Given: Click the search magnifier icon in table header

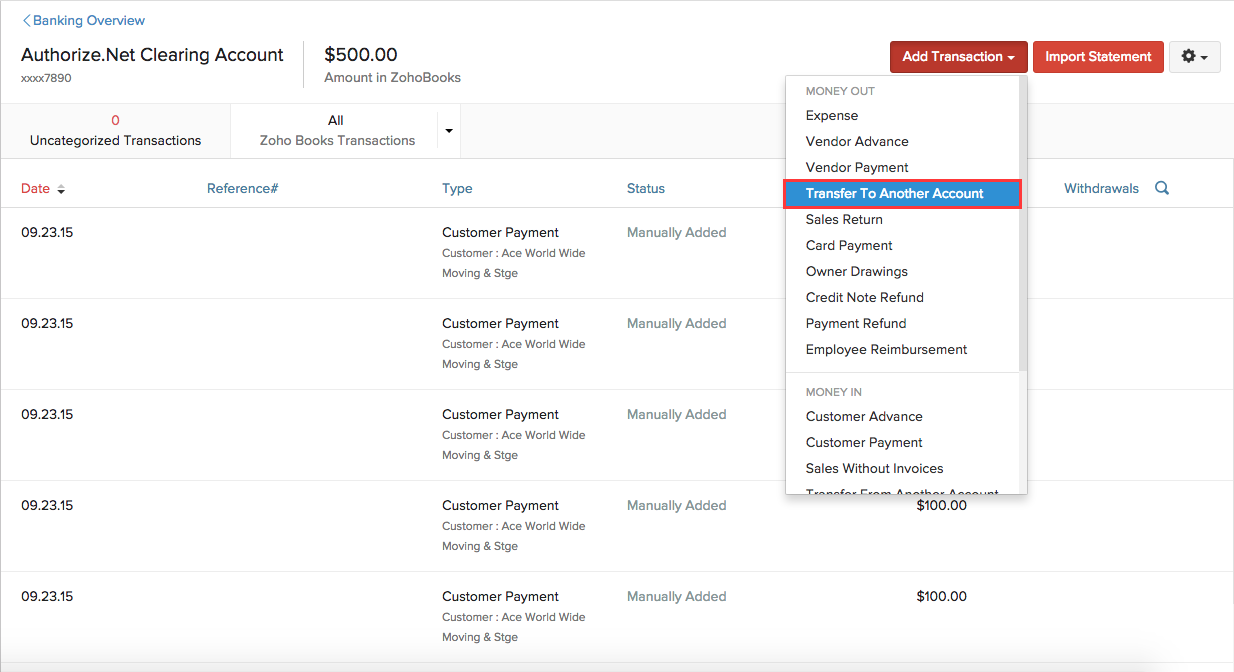Looking at the screenshot, I should click(x=1161, y=188).
